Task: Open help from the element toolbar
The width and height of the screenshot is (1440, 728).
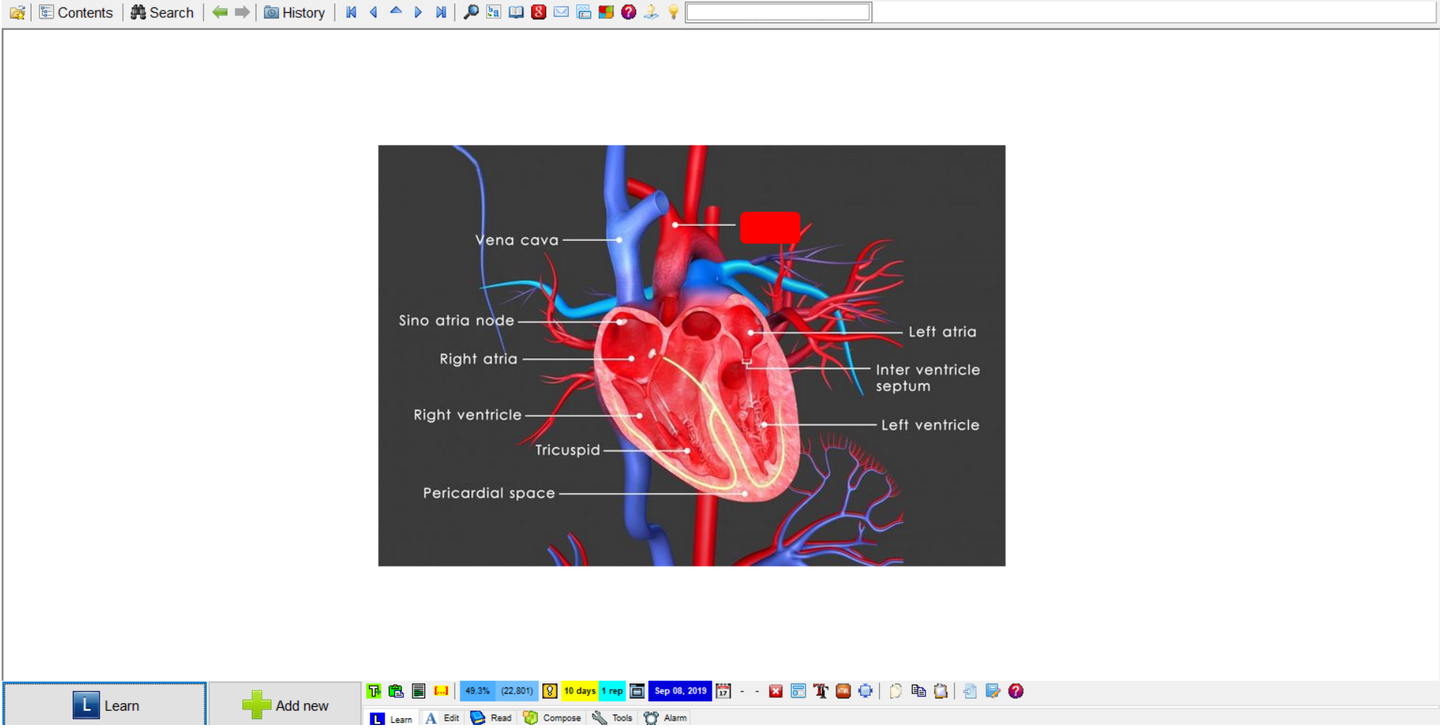Action: [1016, 691]
